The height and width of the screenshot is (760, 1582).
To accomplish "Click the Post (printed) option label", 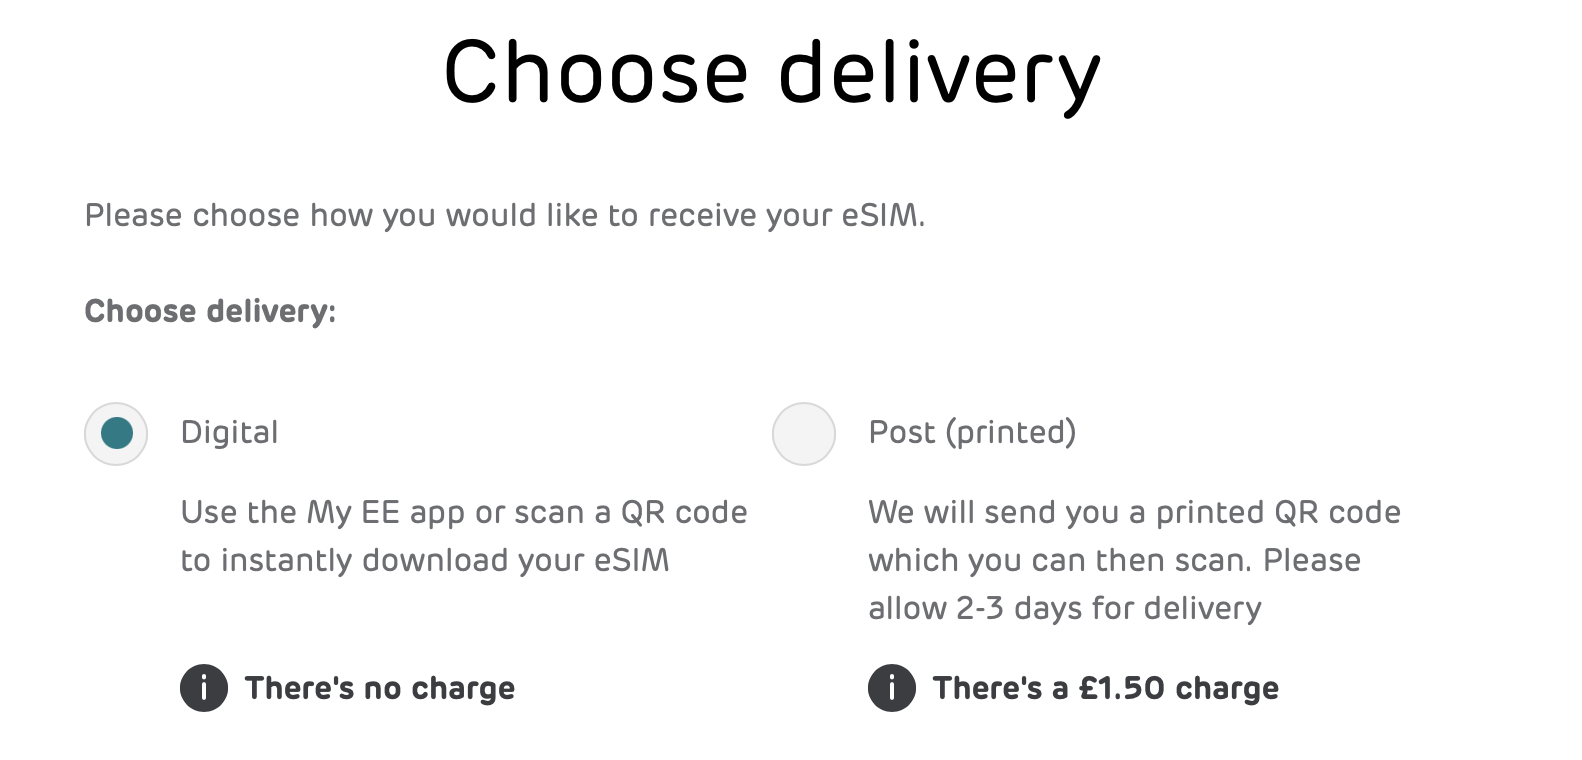I will click(x=973, y=433).
